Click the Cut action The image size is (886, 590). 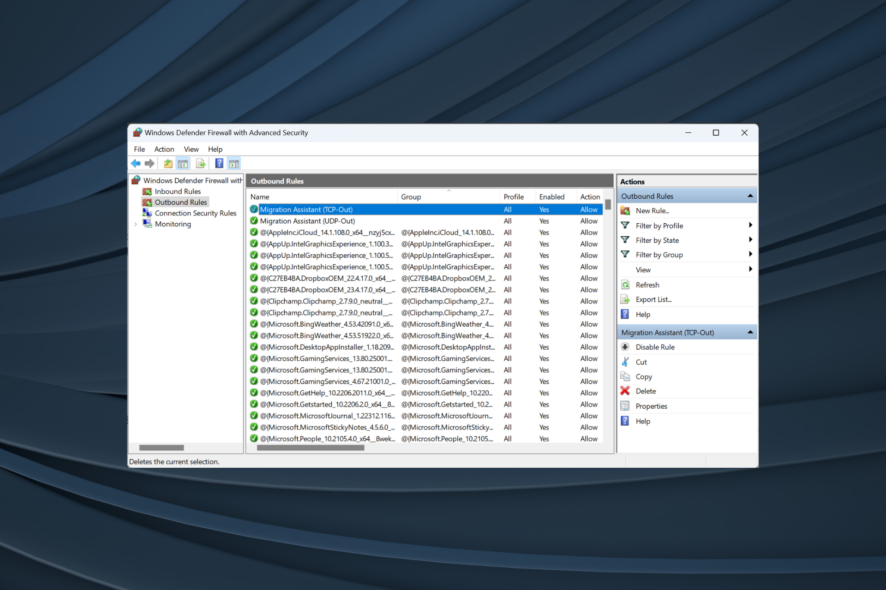click(641, 362)
